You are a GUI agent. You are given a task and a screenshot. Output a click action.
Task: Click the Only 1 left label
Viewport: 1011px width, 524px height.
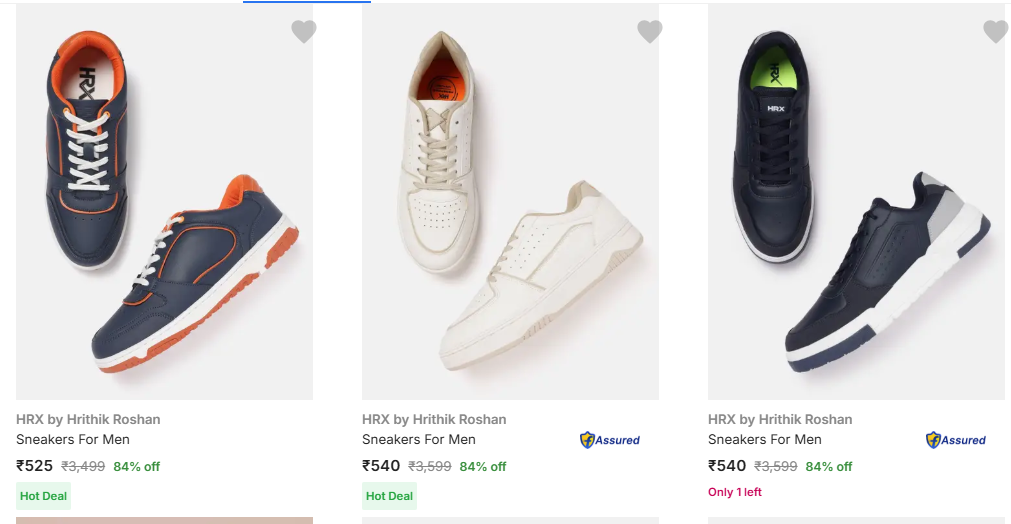(x=735, y=492)
